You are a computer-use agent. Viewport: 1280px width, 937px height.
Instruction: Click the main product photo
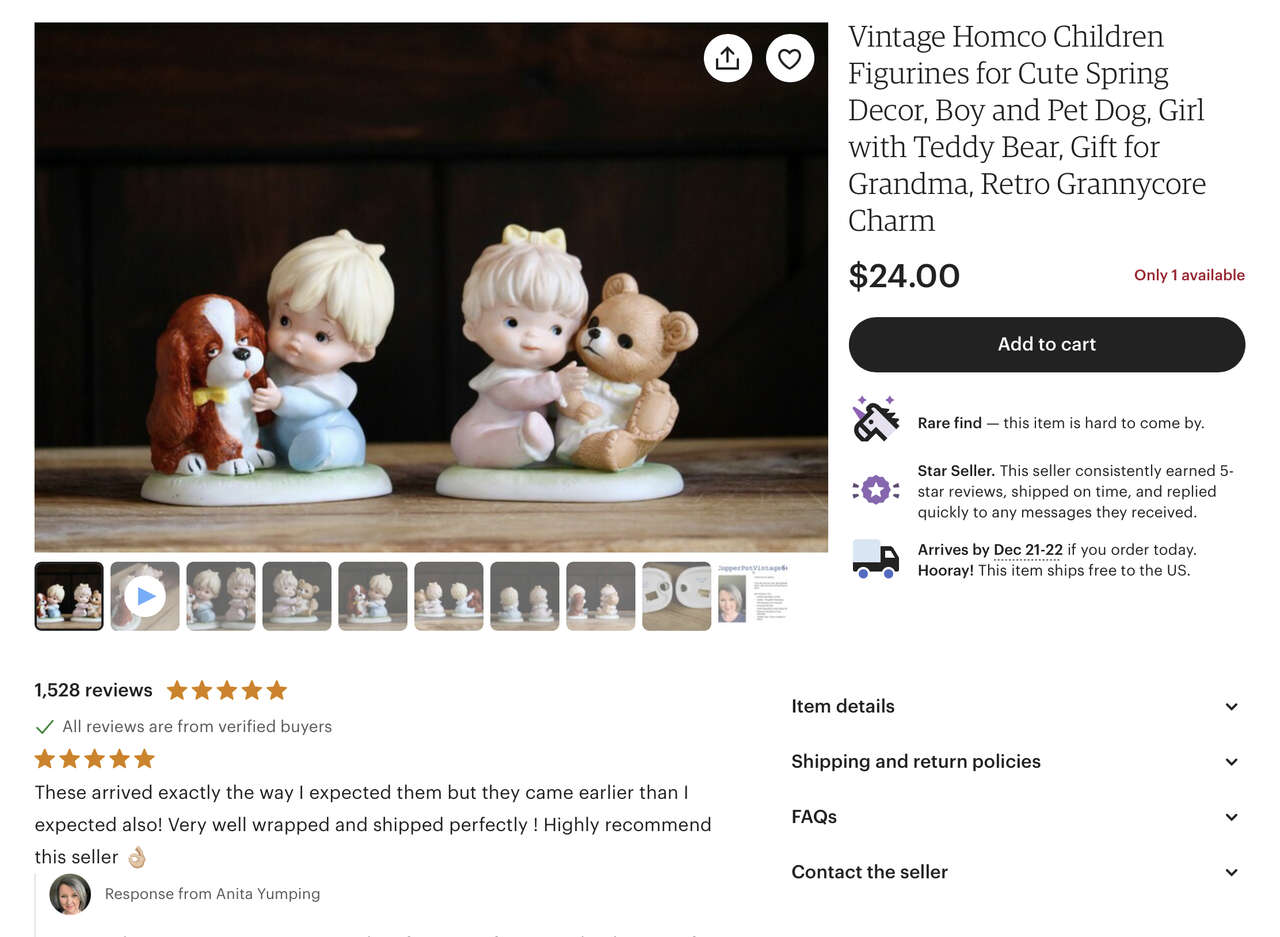[x=431, y=300]
